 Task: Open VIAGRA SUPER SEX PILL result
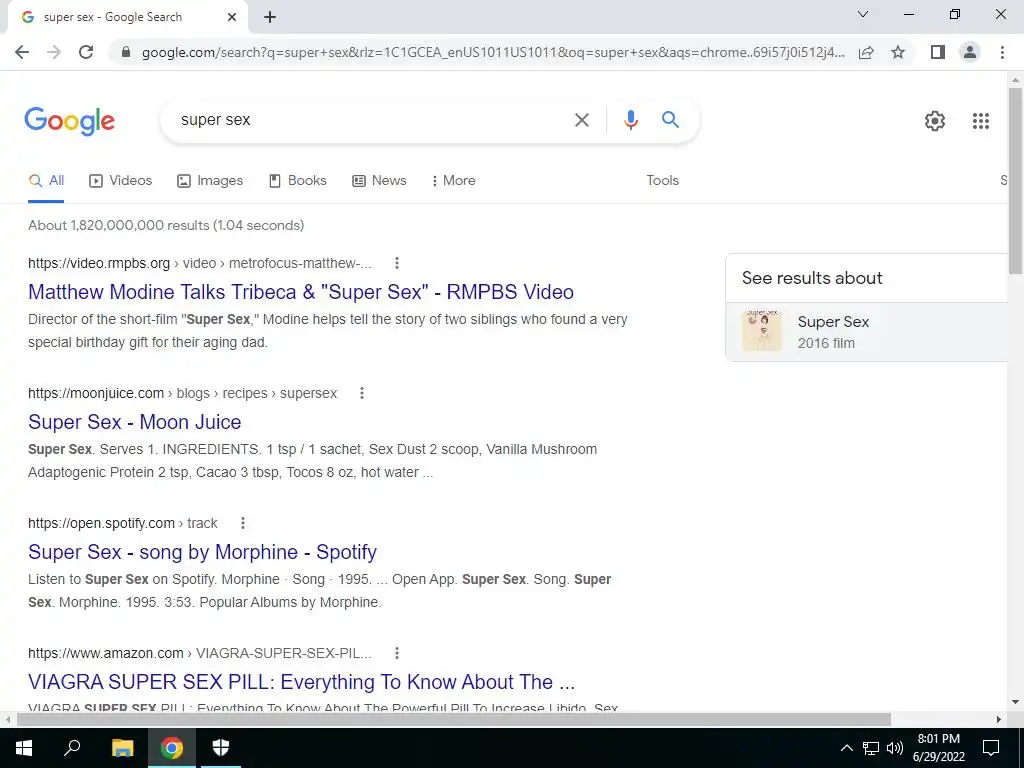coord(302,682)
